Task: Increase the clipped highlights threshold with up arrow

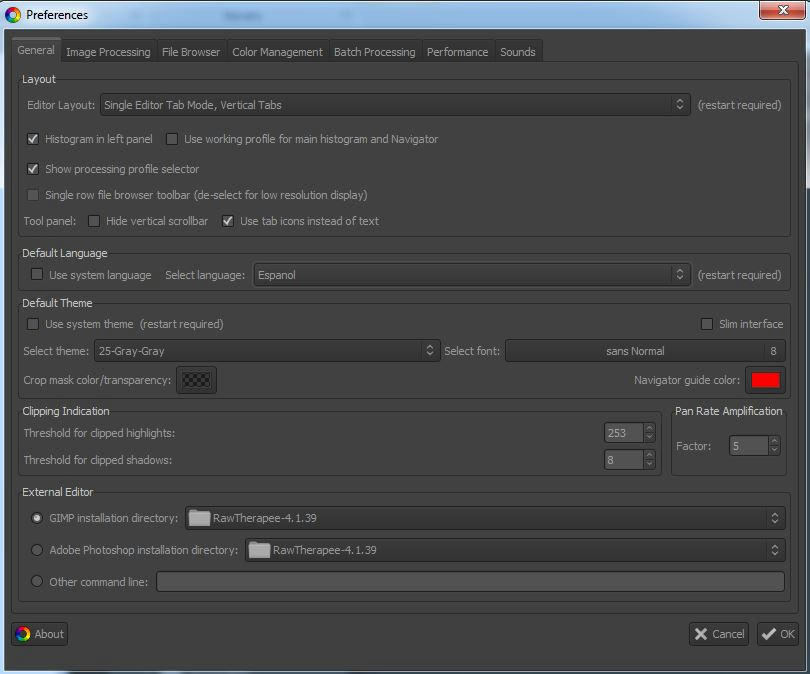Action: [x=649, y=428]
